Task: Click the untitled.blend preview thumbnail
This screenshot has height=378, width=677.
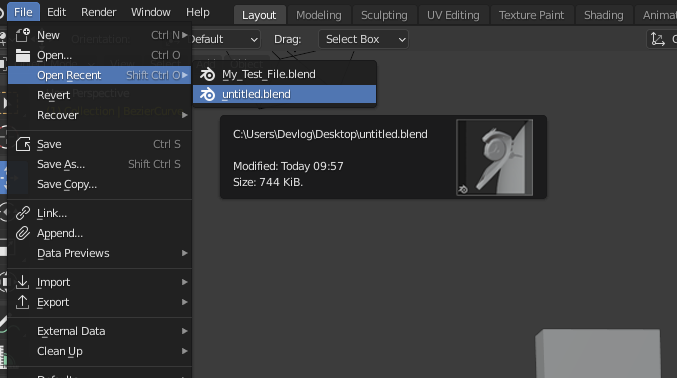Action: tap(494, 157)
